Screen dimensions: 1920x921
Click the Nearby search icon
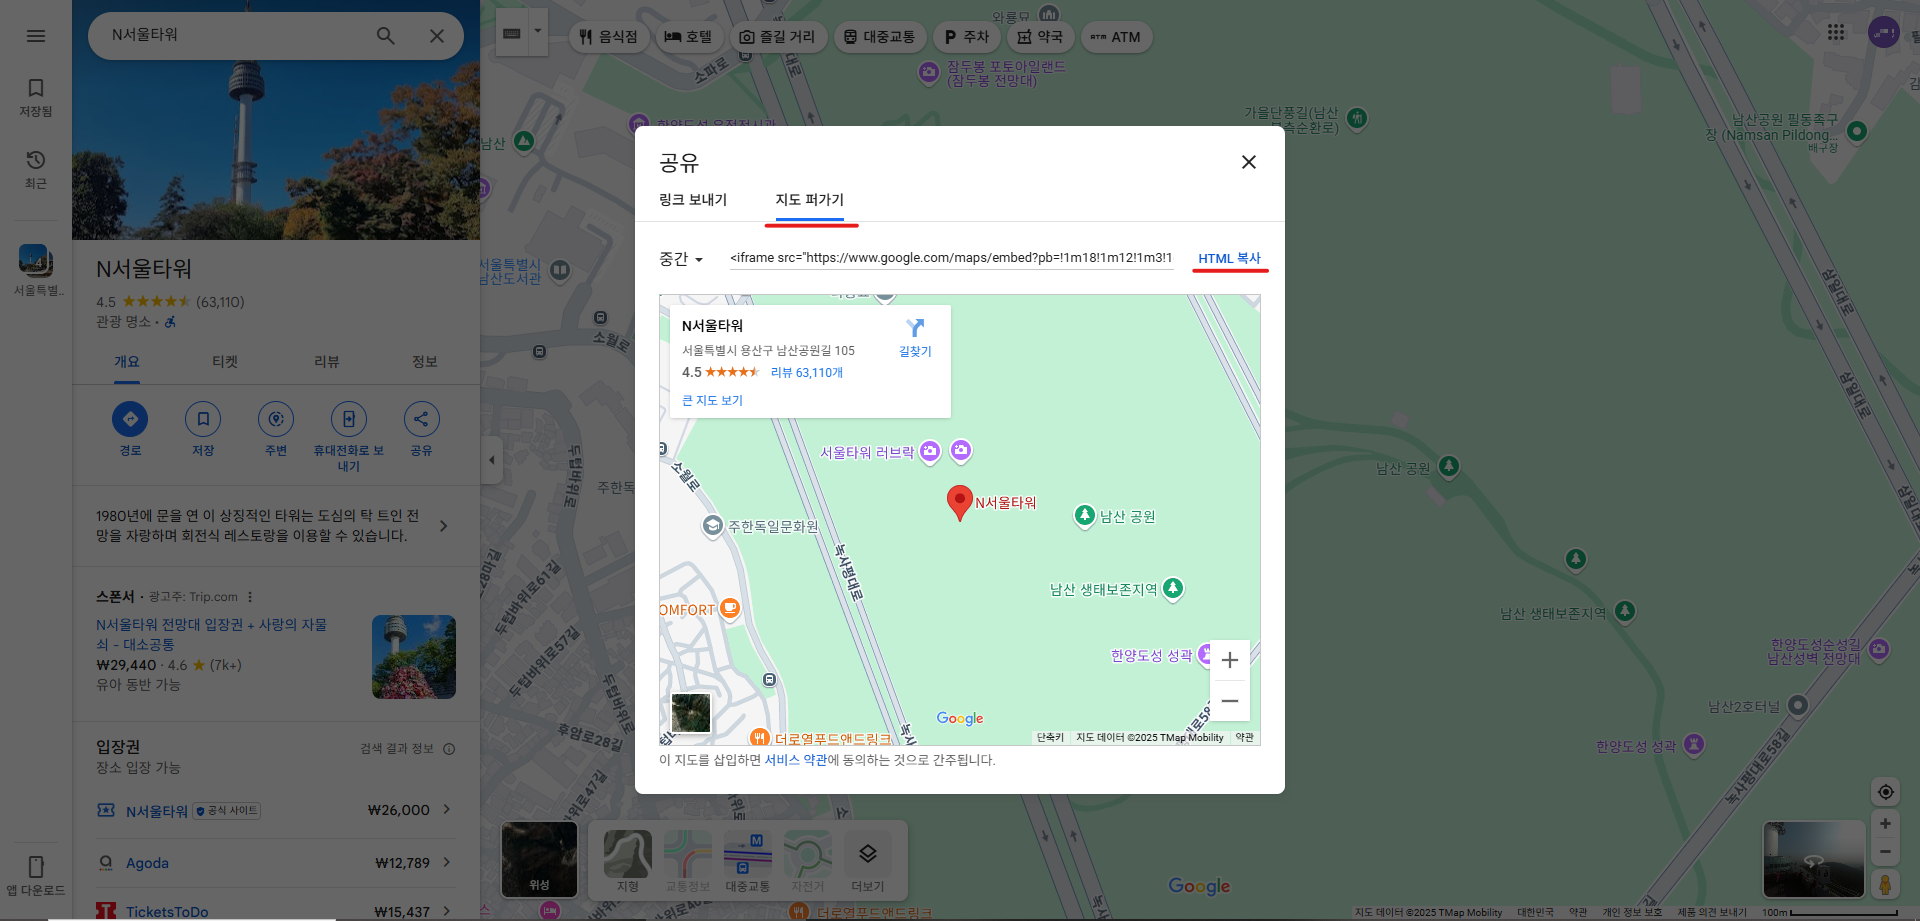(x=276, y=419)
